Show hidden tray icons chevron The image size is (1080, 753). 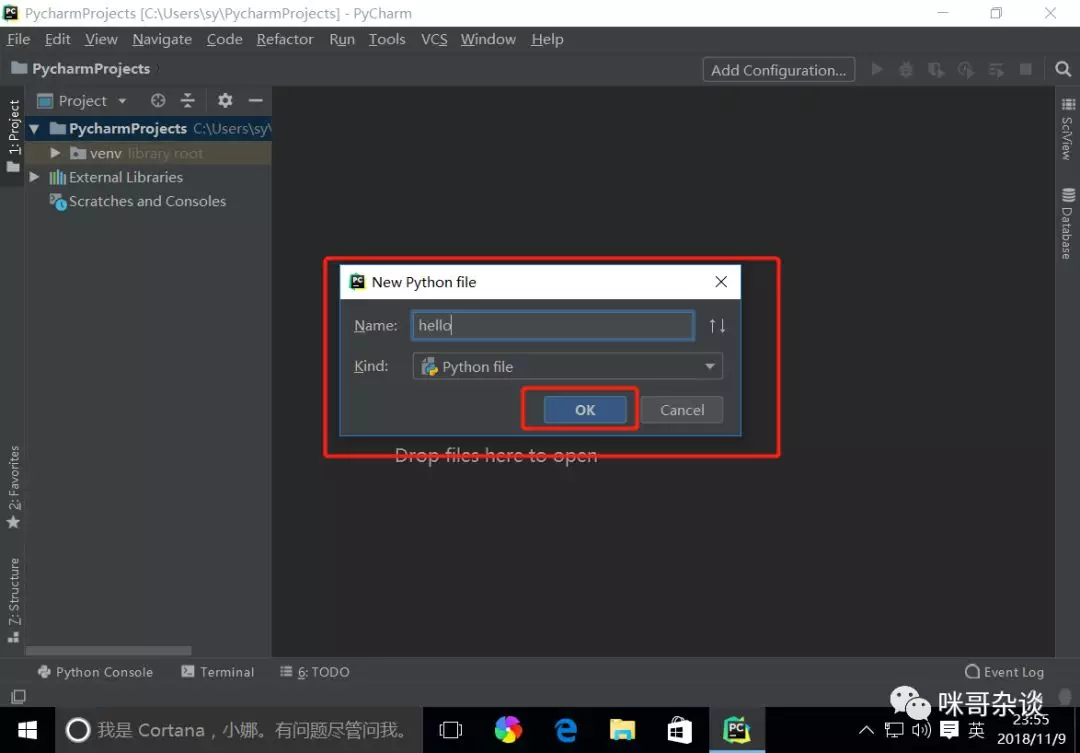(866, 730)
